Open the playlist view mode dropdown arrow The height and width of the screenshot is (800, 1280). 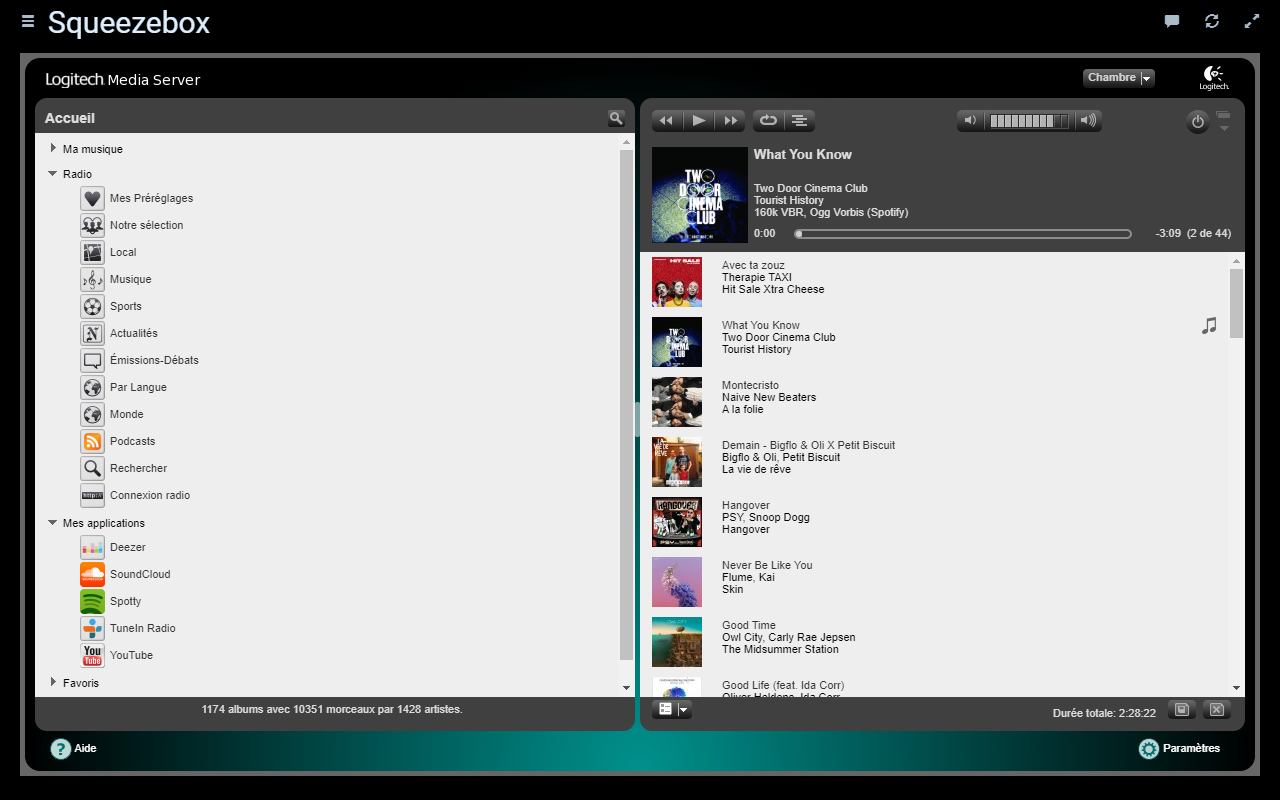point(684,709)
